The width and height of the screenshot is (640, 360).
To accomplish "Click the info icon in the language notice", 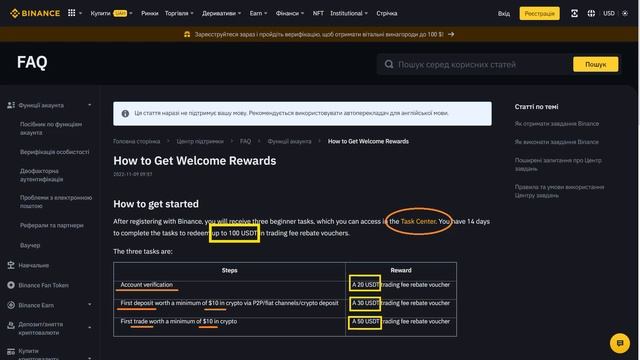I will [125, 113].
